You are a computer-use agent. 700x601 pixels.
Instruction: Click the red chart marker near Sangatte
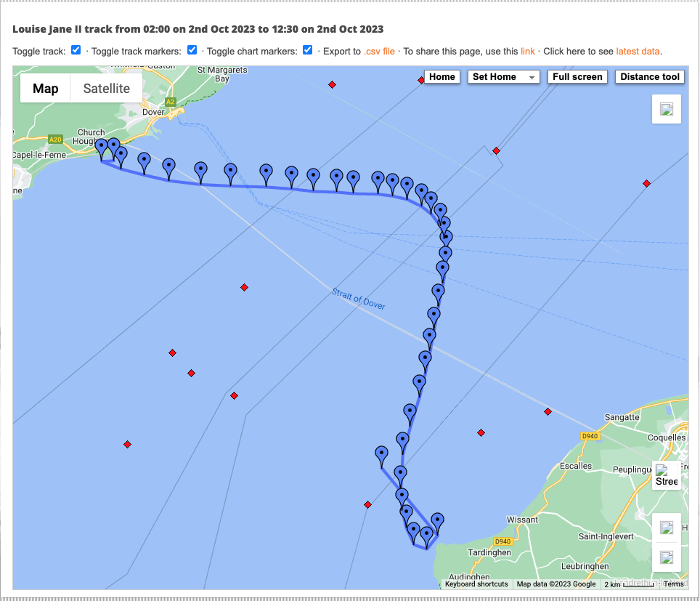[547, 412]
